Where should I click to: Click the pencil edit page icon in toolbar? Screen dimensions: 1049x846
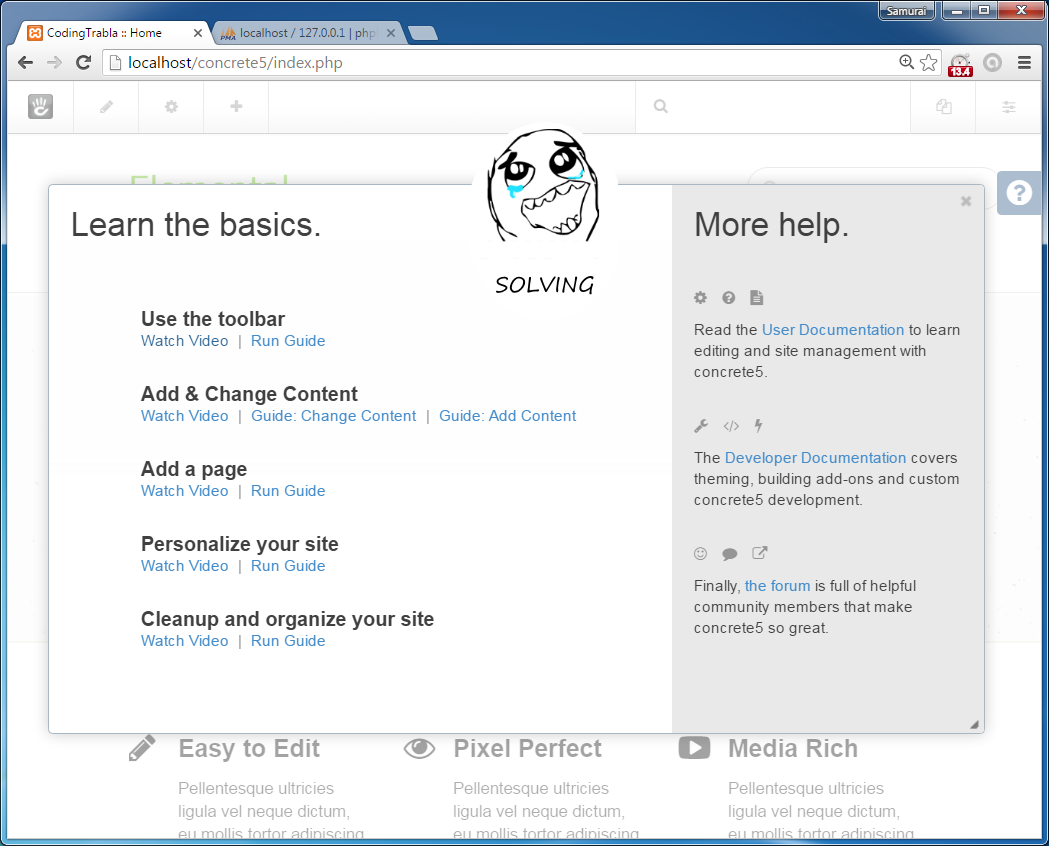coord(106,106)
